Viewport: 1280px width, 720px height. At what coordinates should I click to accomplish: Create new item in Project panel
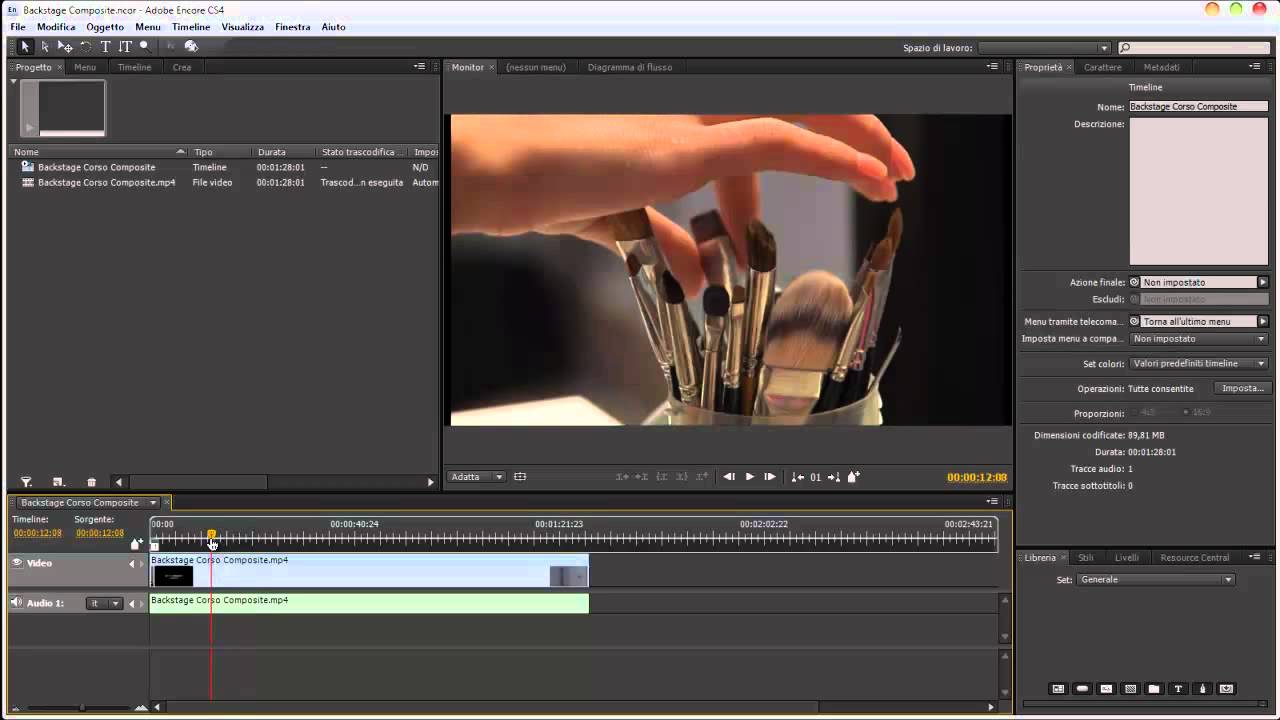pos(58,482)
